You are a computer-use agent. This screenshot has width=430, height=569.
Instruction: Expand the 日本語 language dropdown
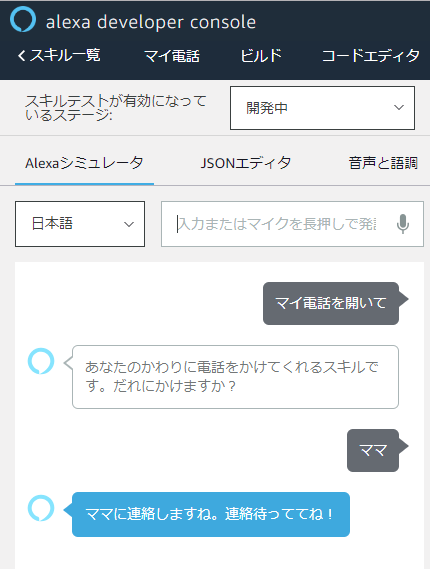tap(80, 224)
